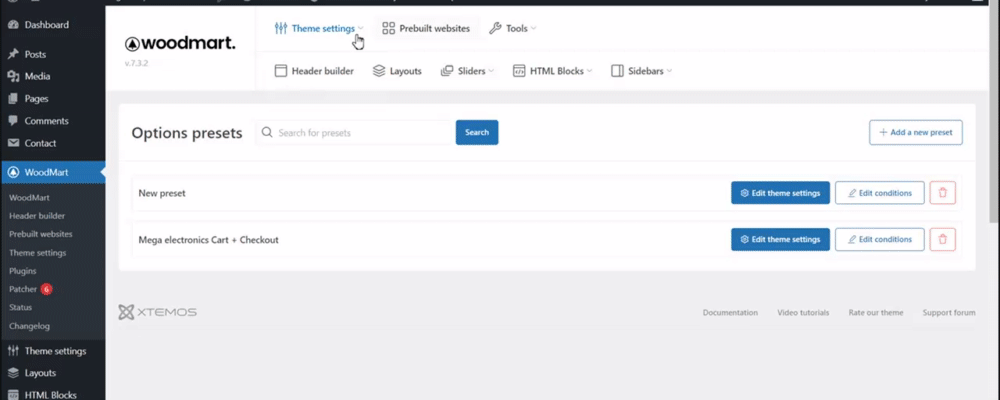1000x400 pixels.
Task: Expand the Sliders dropdown chevron
Action: [491, 71]
